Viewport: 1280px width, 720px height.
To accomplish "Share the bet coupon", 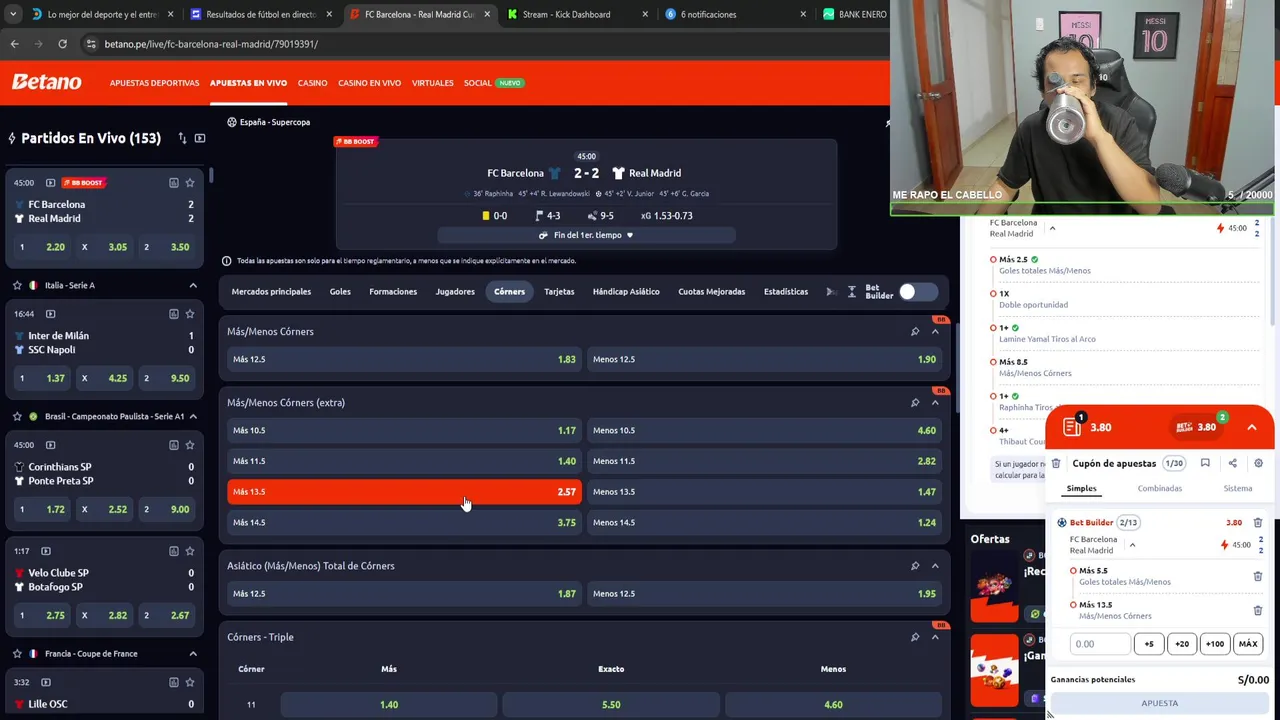I will click(1232, 463).
